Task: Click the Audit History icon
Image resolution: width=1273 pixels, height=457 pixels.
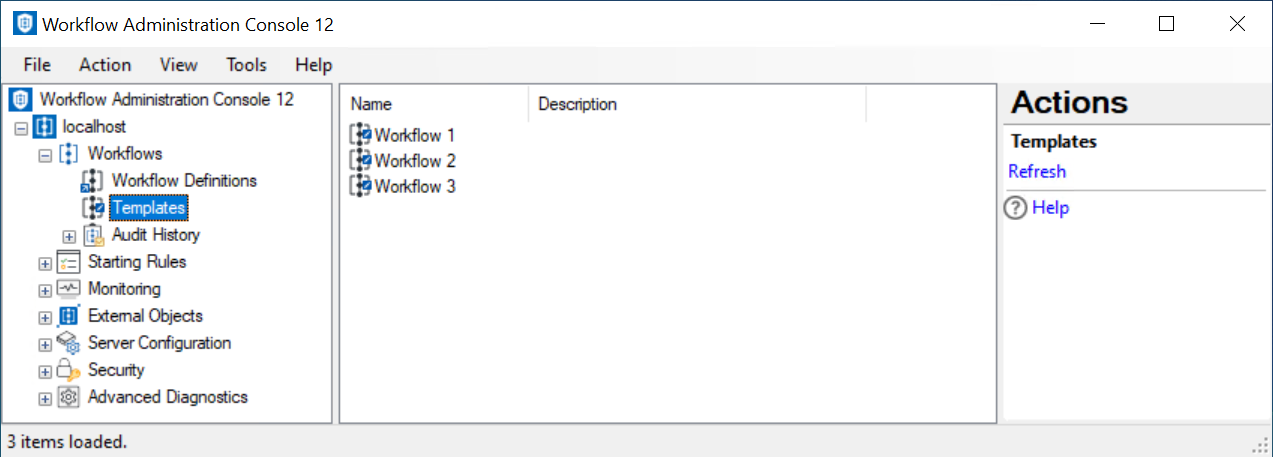Action: coord(94,235)
